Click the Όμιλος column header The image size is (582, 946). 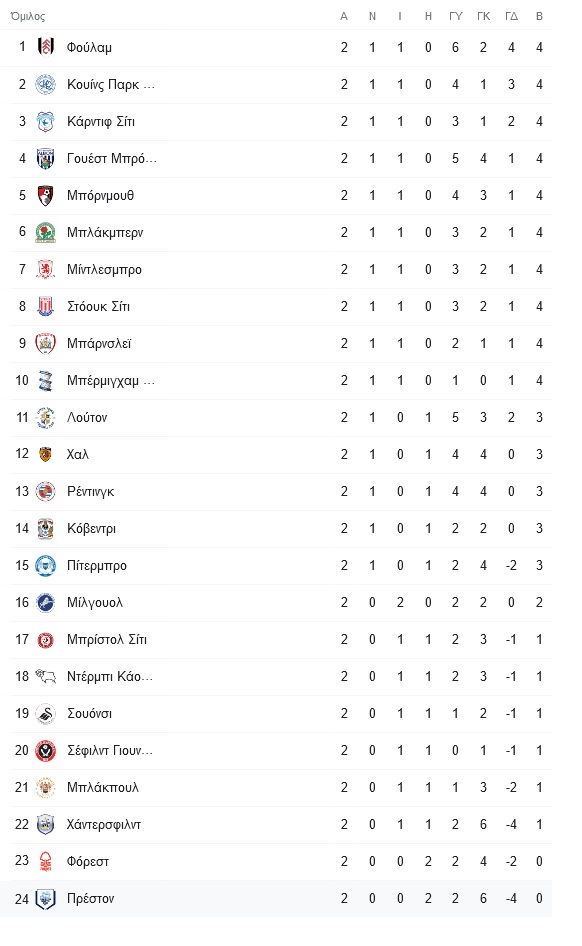28,16
